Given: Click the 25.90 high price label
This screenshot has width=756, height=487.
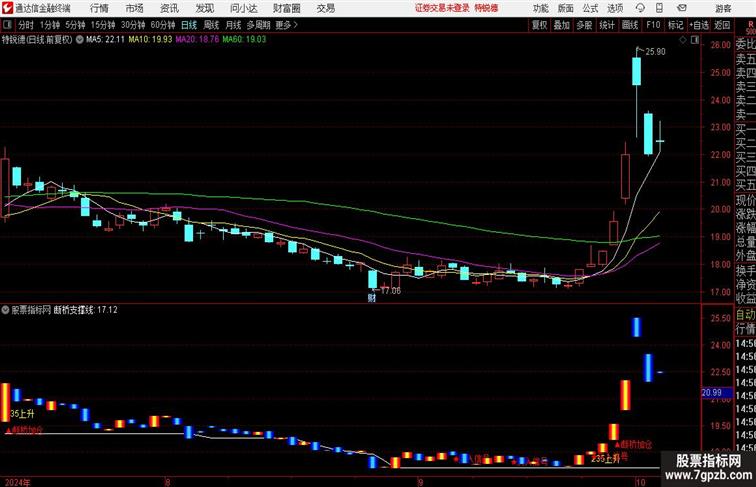Looking at the screenshot, I should 655,52.
